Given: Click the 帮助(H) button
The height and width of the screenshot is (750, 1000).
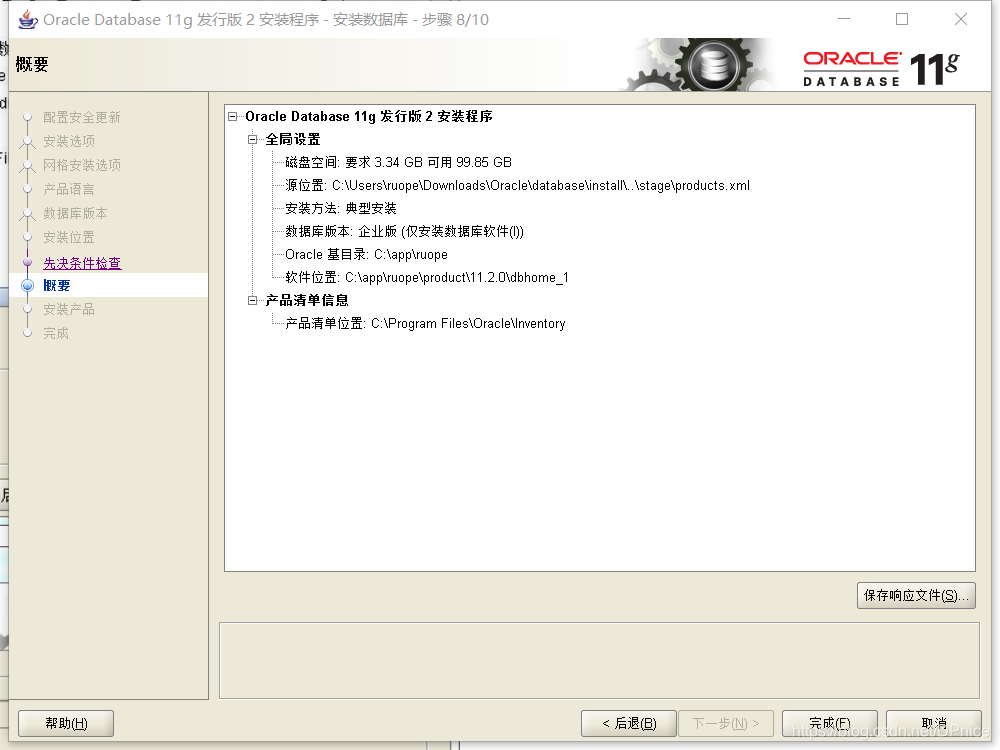Looking at the screenshot, I should 66,723.
